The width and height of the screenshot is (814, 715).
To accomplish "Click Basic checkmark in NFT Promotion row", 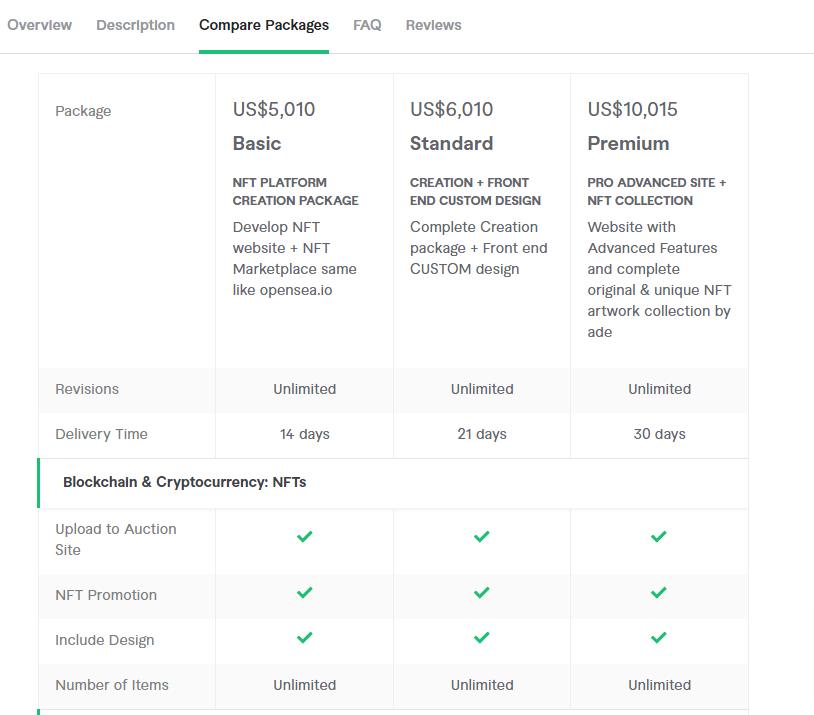I will point(305,593).
